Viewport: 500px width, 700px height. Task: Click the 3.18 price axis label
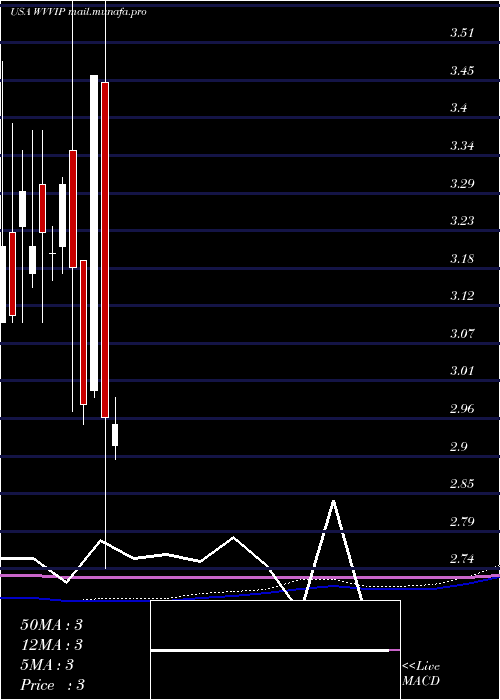(x=462, y=259)
